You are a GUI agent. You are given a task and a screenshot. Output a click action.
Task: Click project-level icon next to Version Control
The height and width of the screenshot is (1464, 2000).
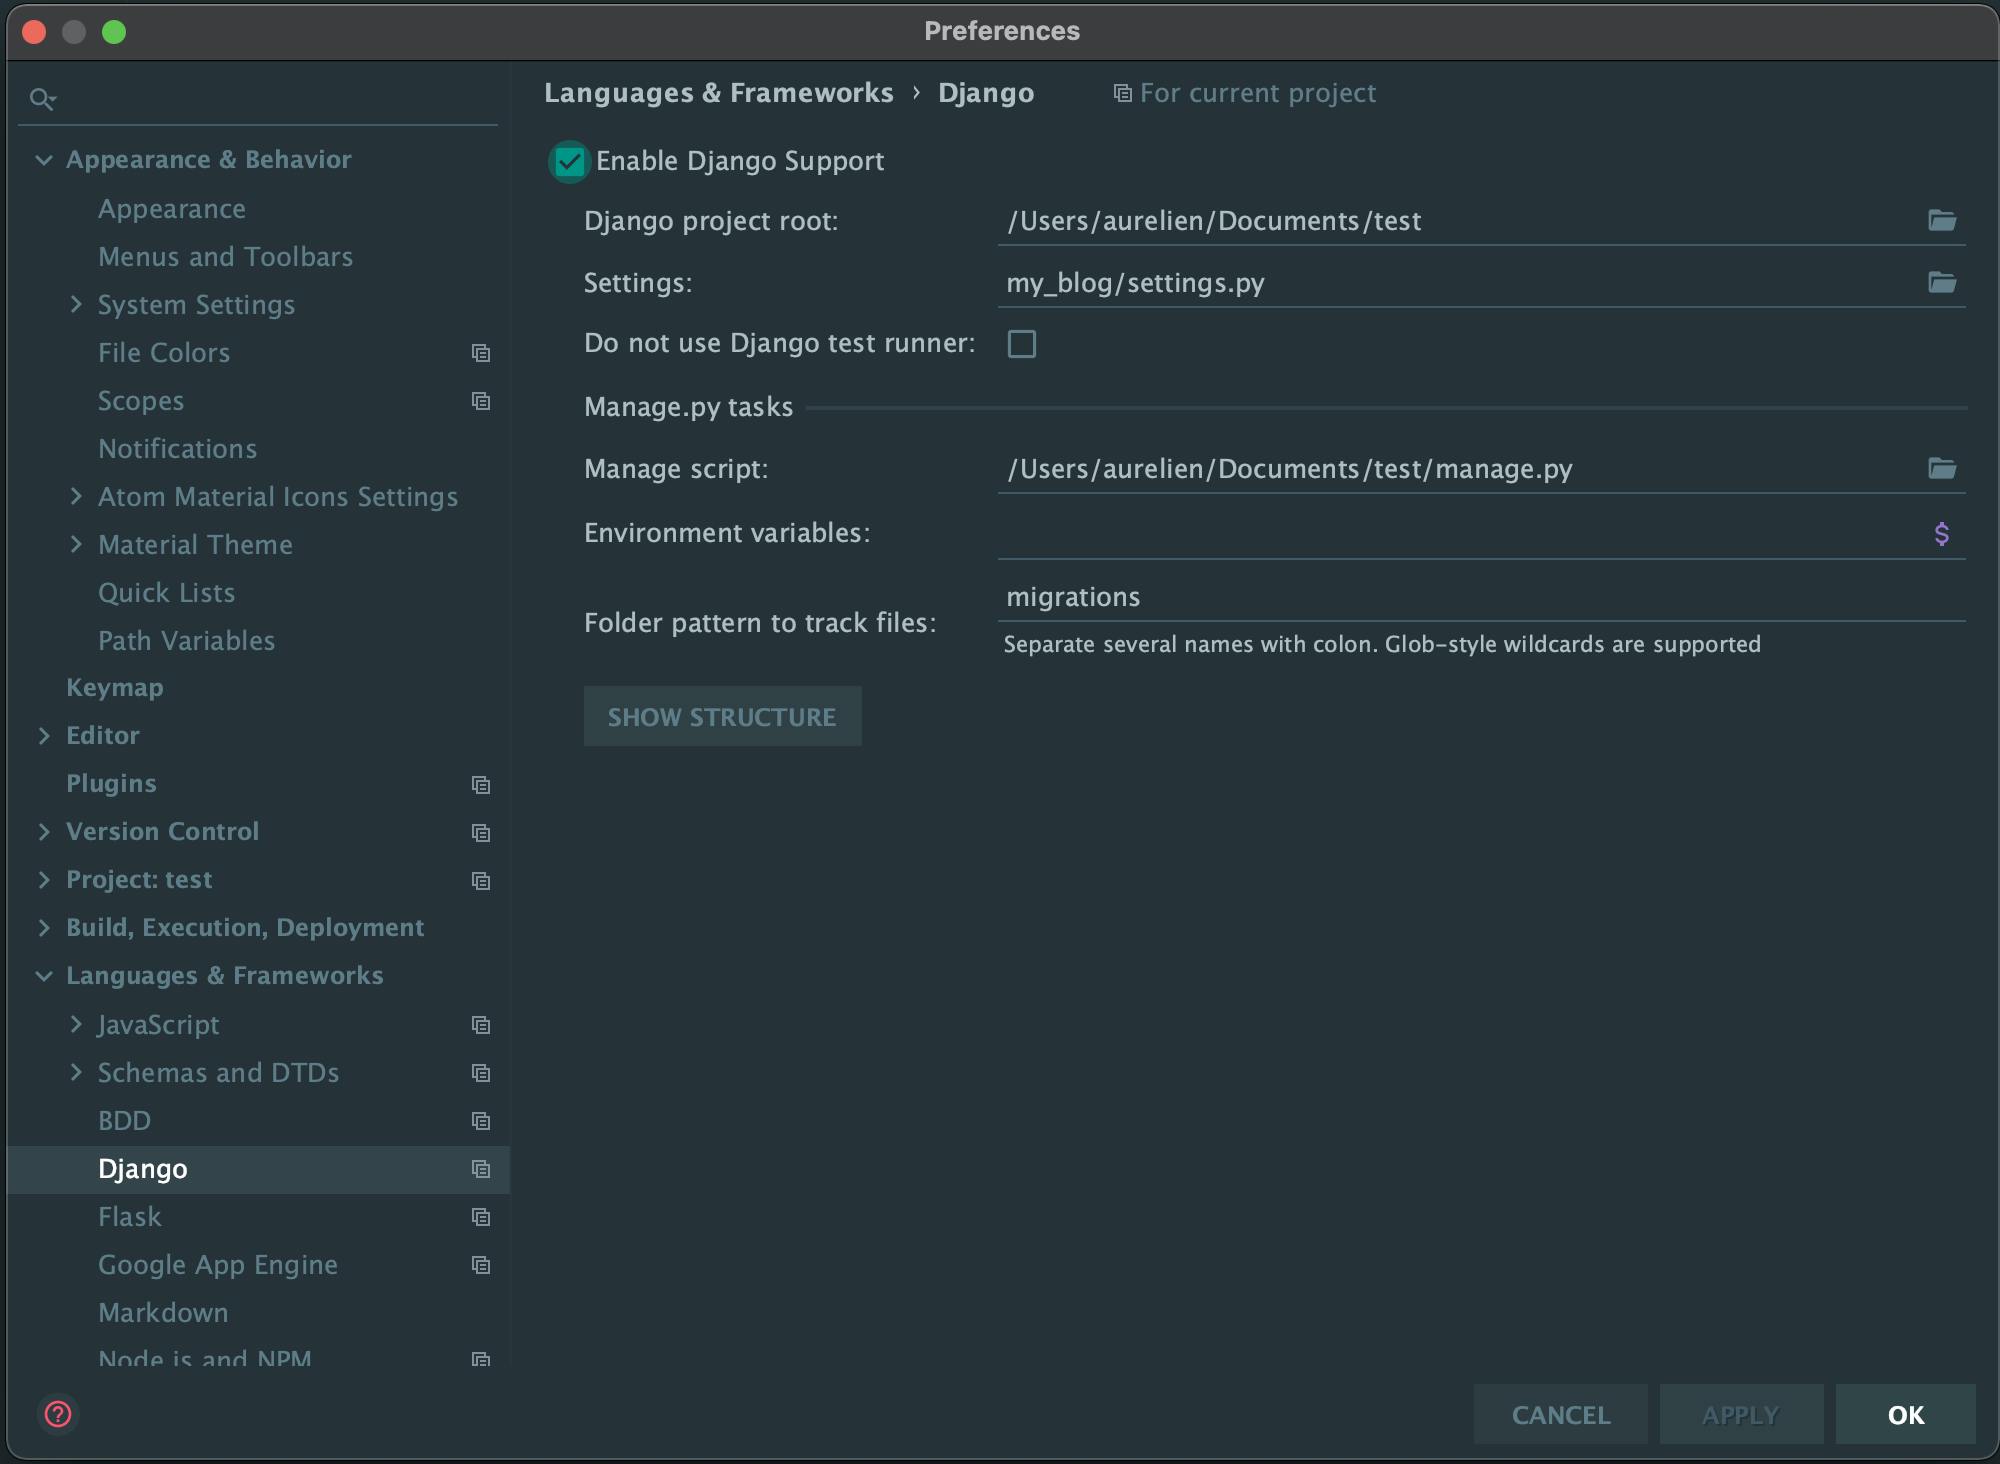tap(481, 833)
